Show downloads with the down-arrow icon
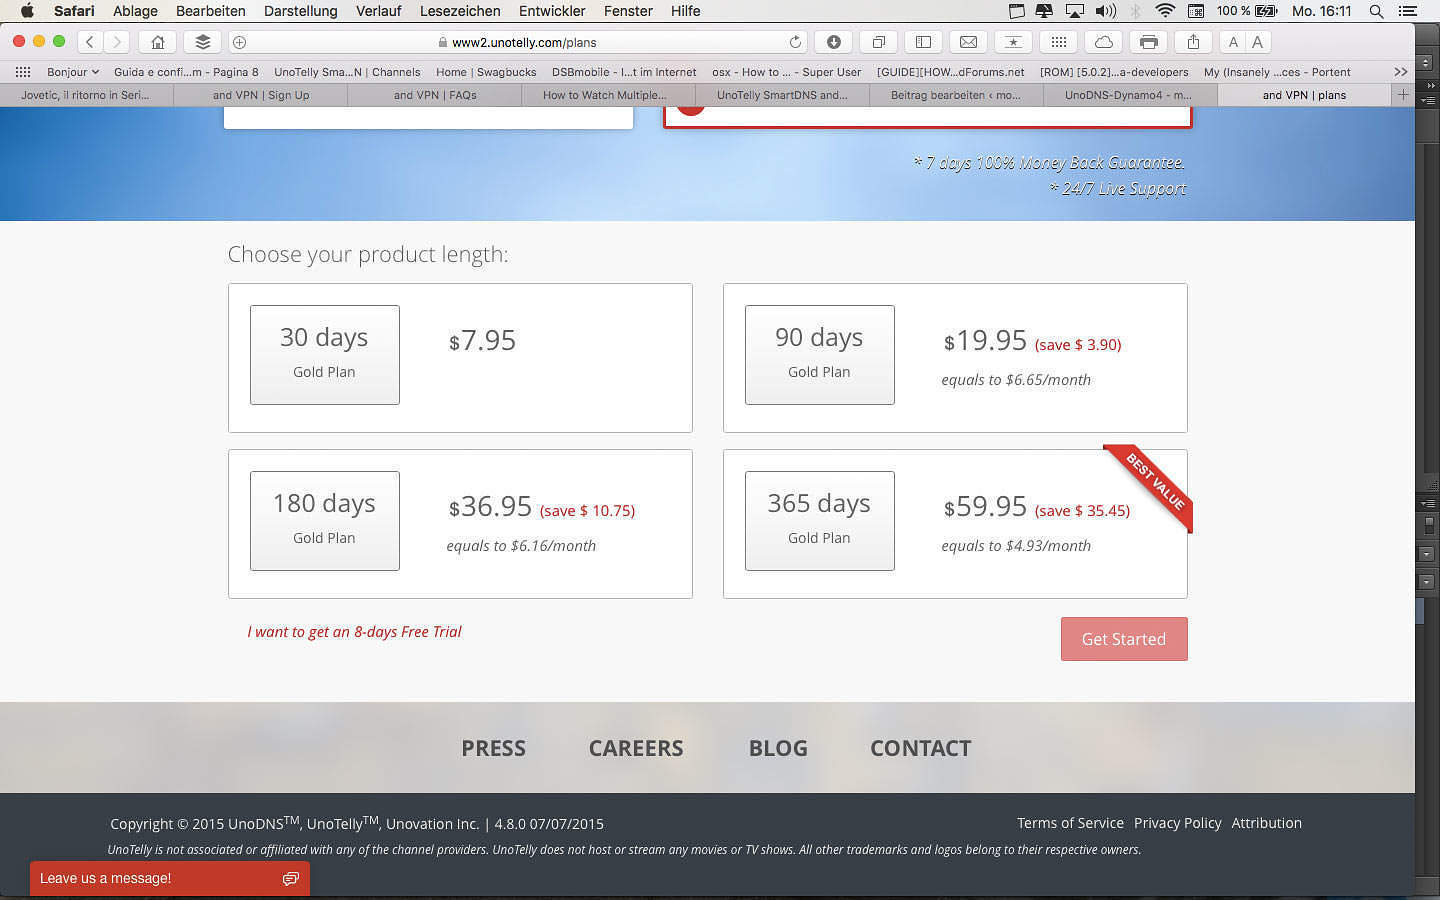Screen dimensions: 1440x900 point(833,42)
